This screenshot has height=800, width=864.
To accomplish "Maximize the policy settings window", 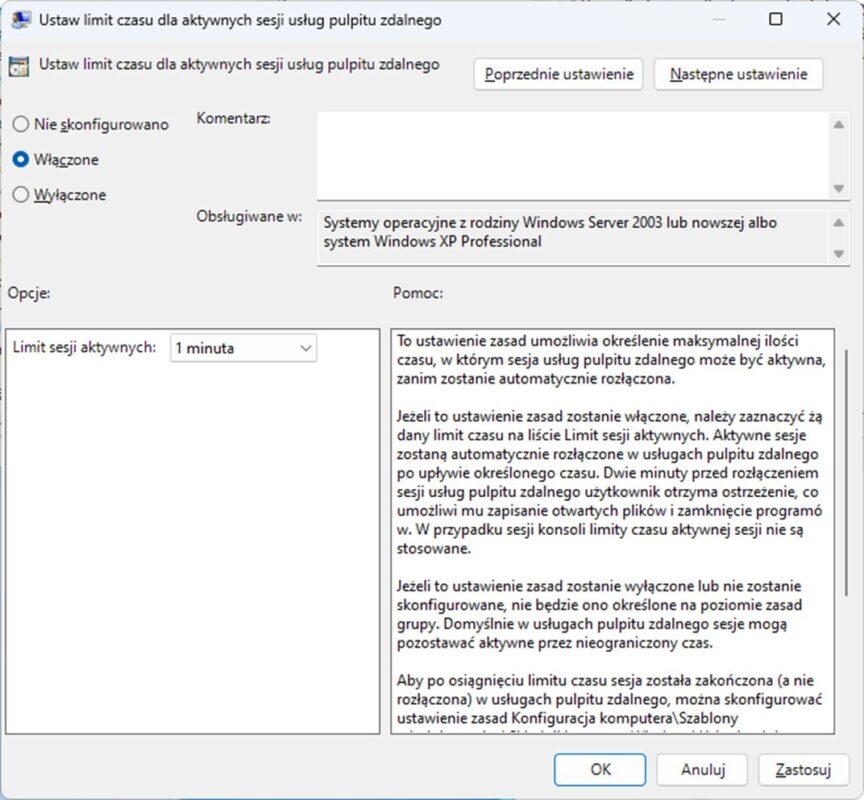I will tap(776, 19).
